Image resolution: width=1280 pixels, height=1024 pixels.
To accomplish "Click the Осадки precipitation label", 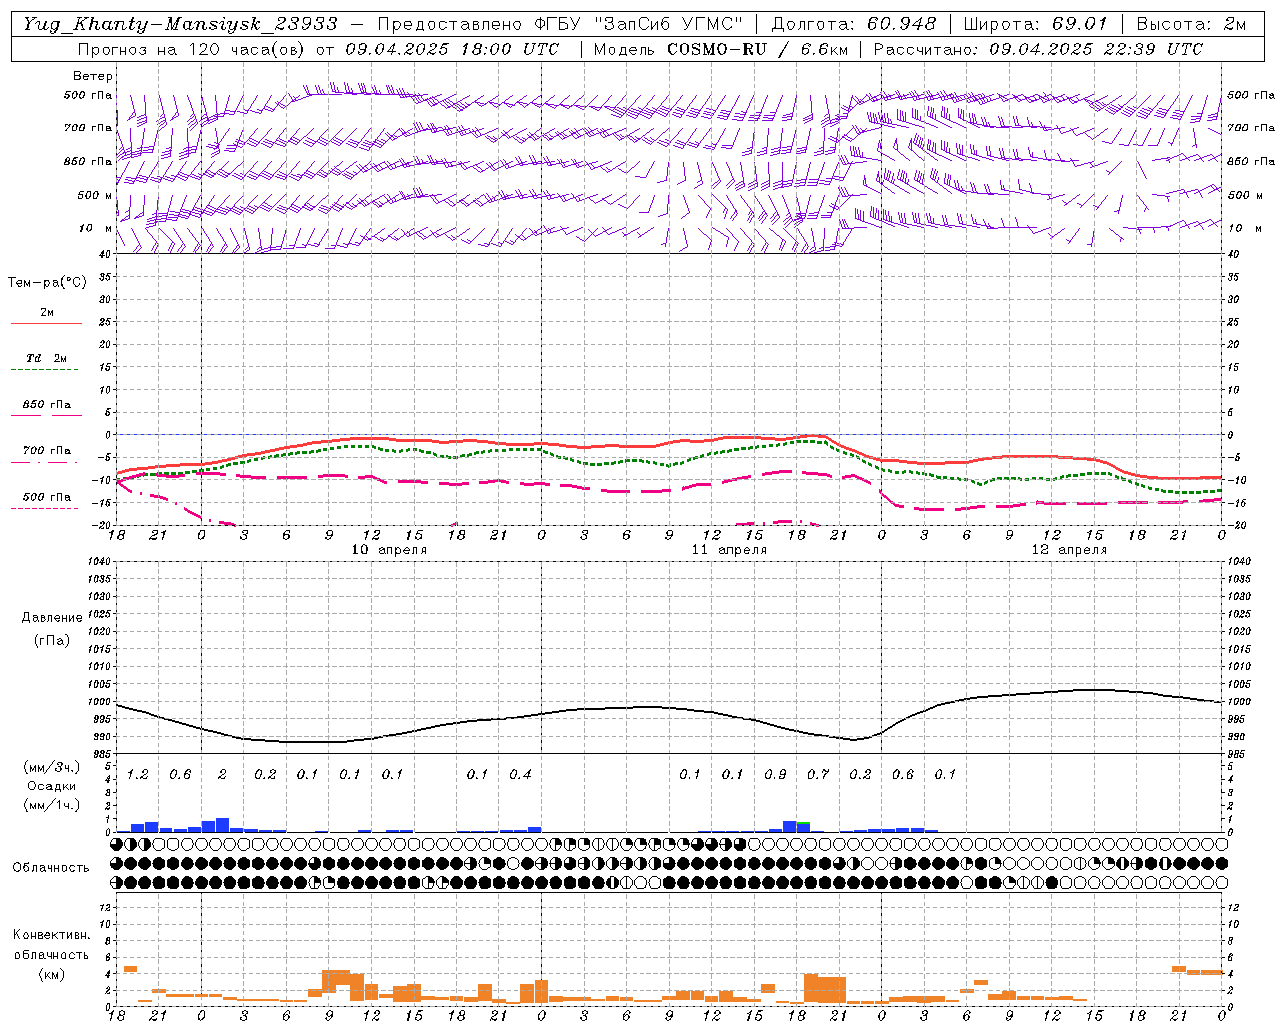I will 50,786.
